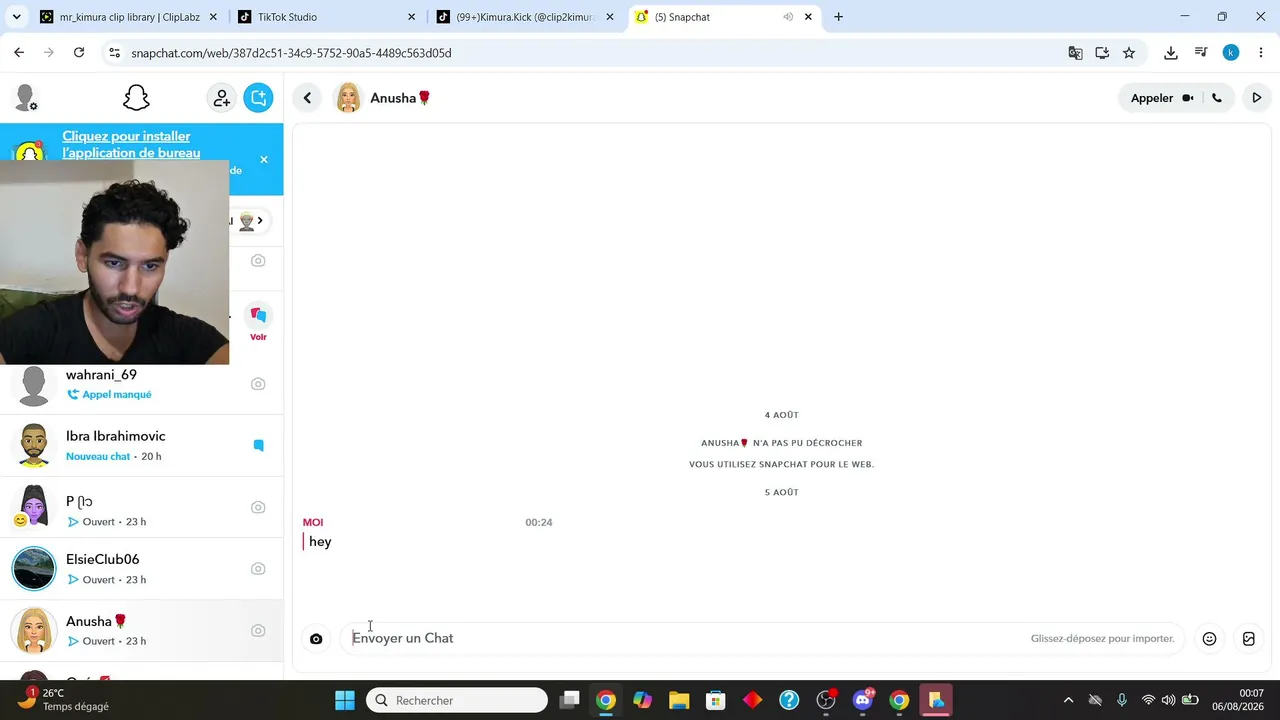Close the Snapchat tab
Screen dimensions: 1280x720
click(x=809, y=17)
